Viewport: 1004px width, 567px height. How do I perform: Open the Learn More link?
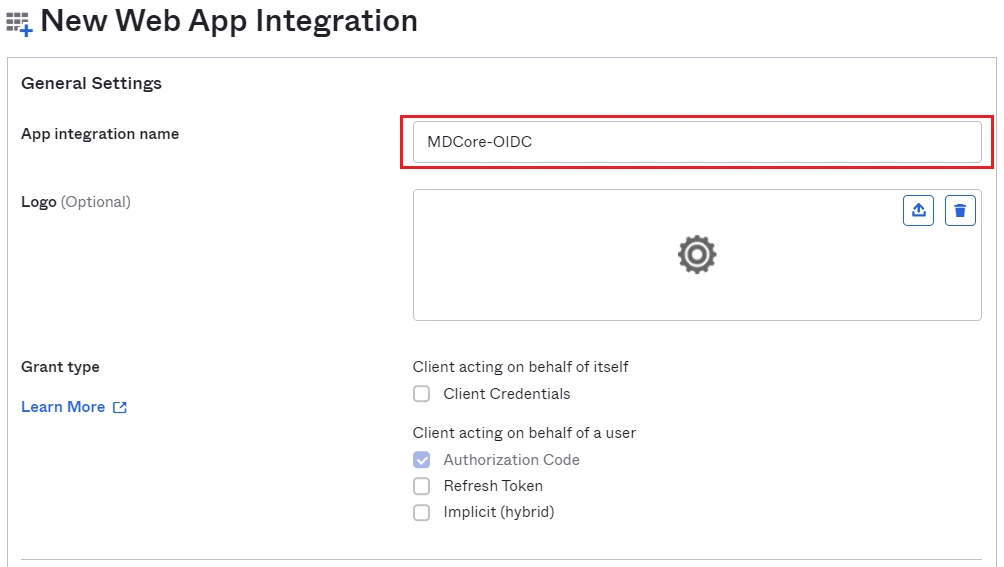[63, 407]
